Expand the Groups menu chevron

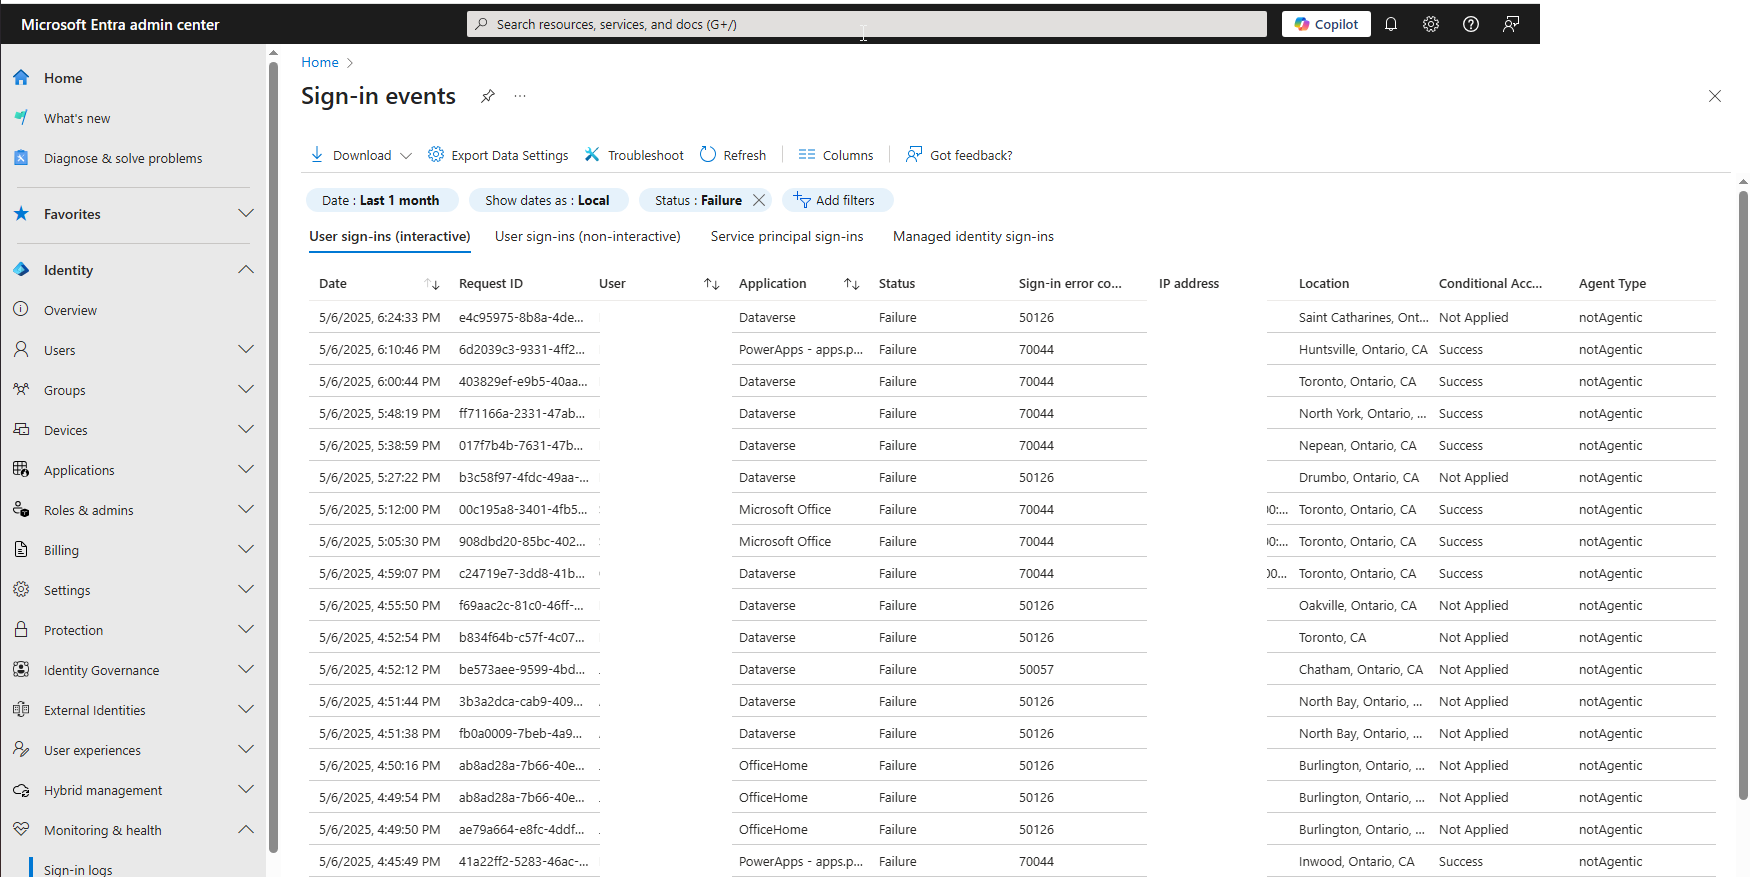tap(246, 389)
